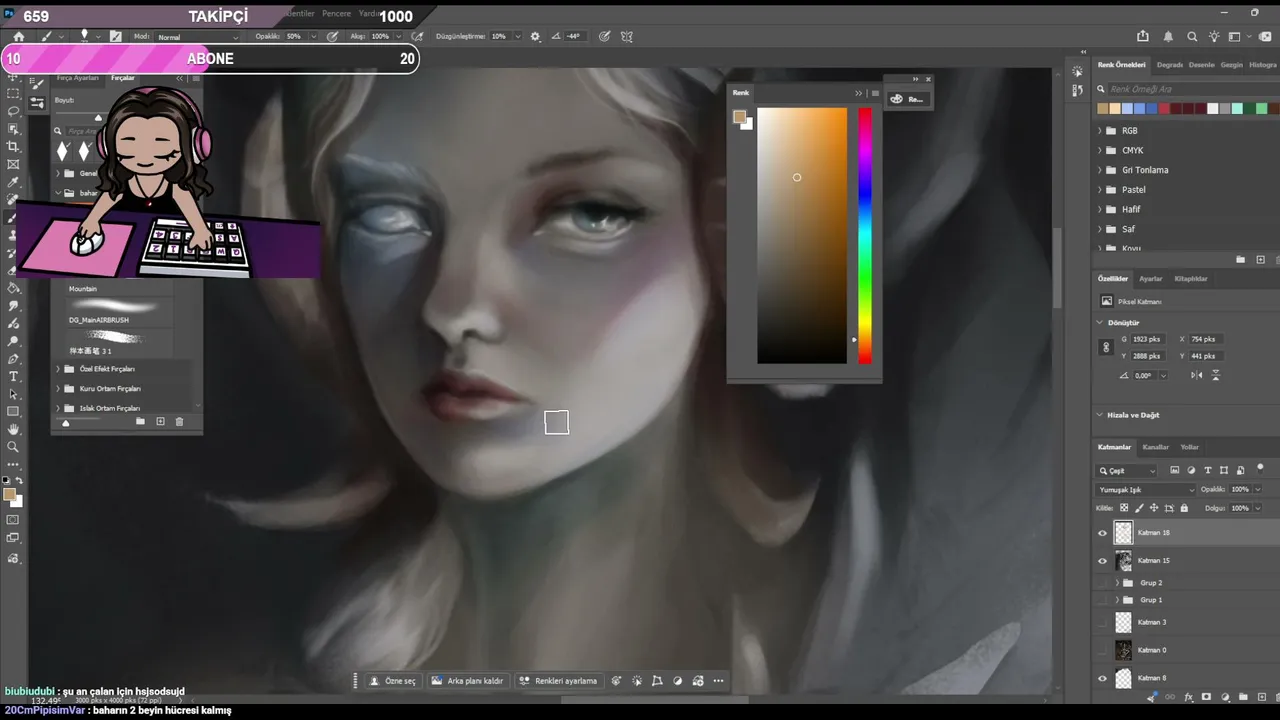The width and height of the screenshot is (1280, 720).
Task: Select the Dodge tool
Action: (13, 341)
